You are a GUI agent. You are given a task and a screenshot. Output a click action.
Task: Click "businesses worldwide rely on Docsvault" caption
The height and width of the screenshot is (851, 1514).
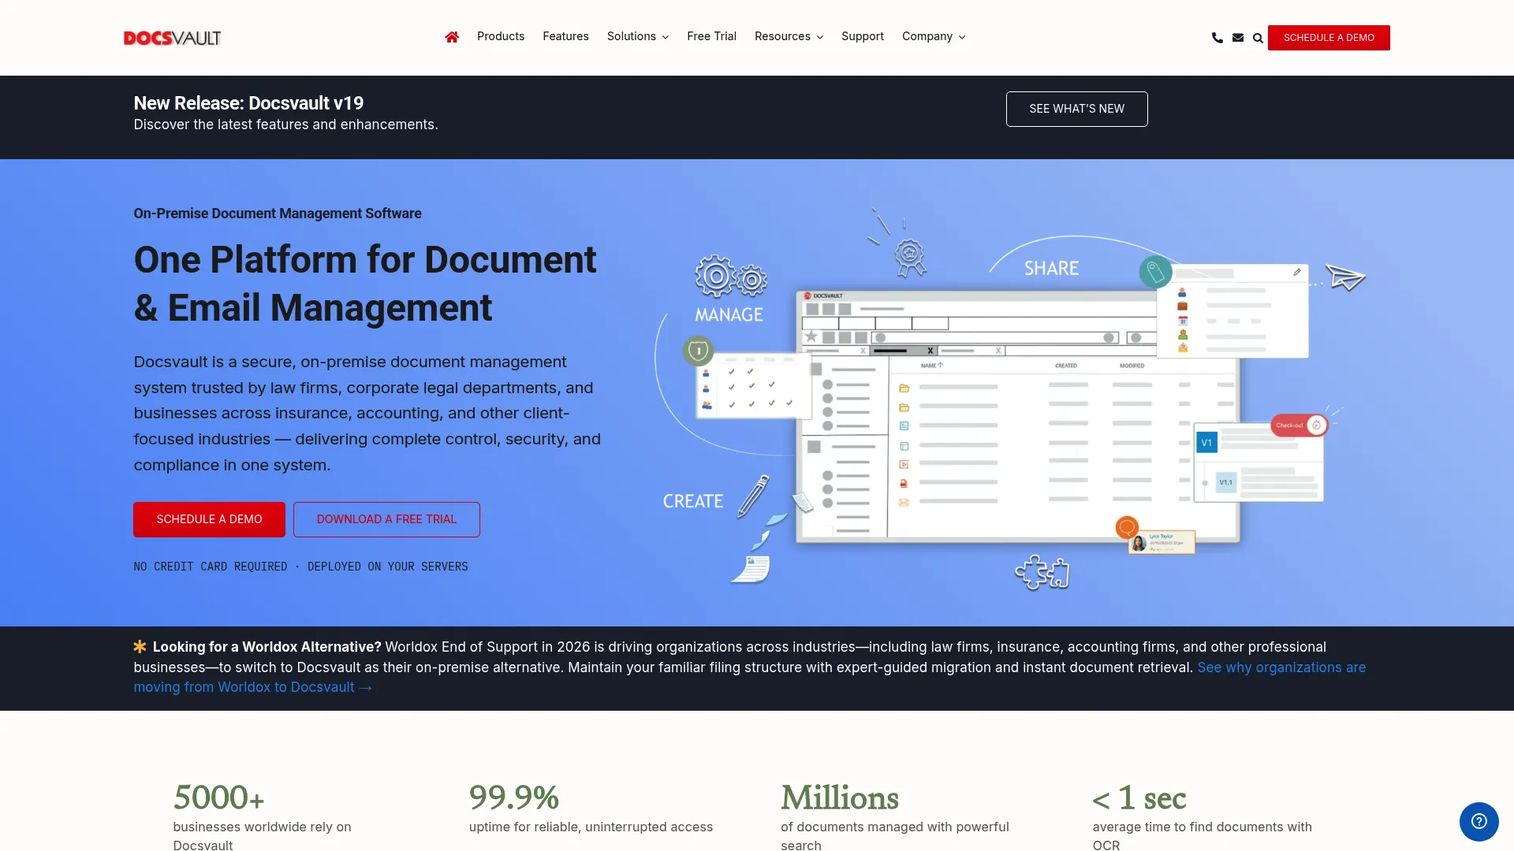pos(262,836)
